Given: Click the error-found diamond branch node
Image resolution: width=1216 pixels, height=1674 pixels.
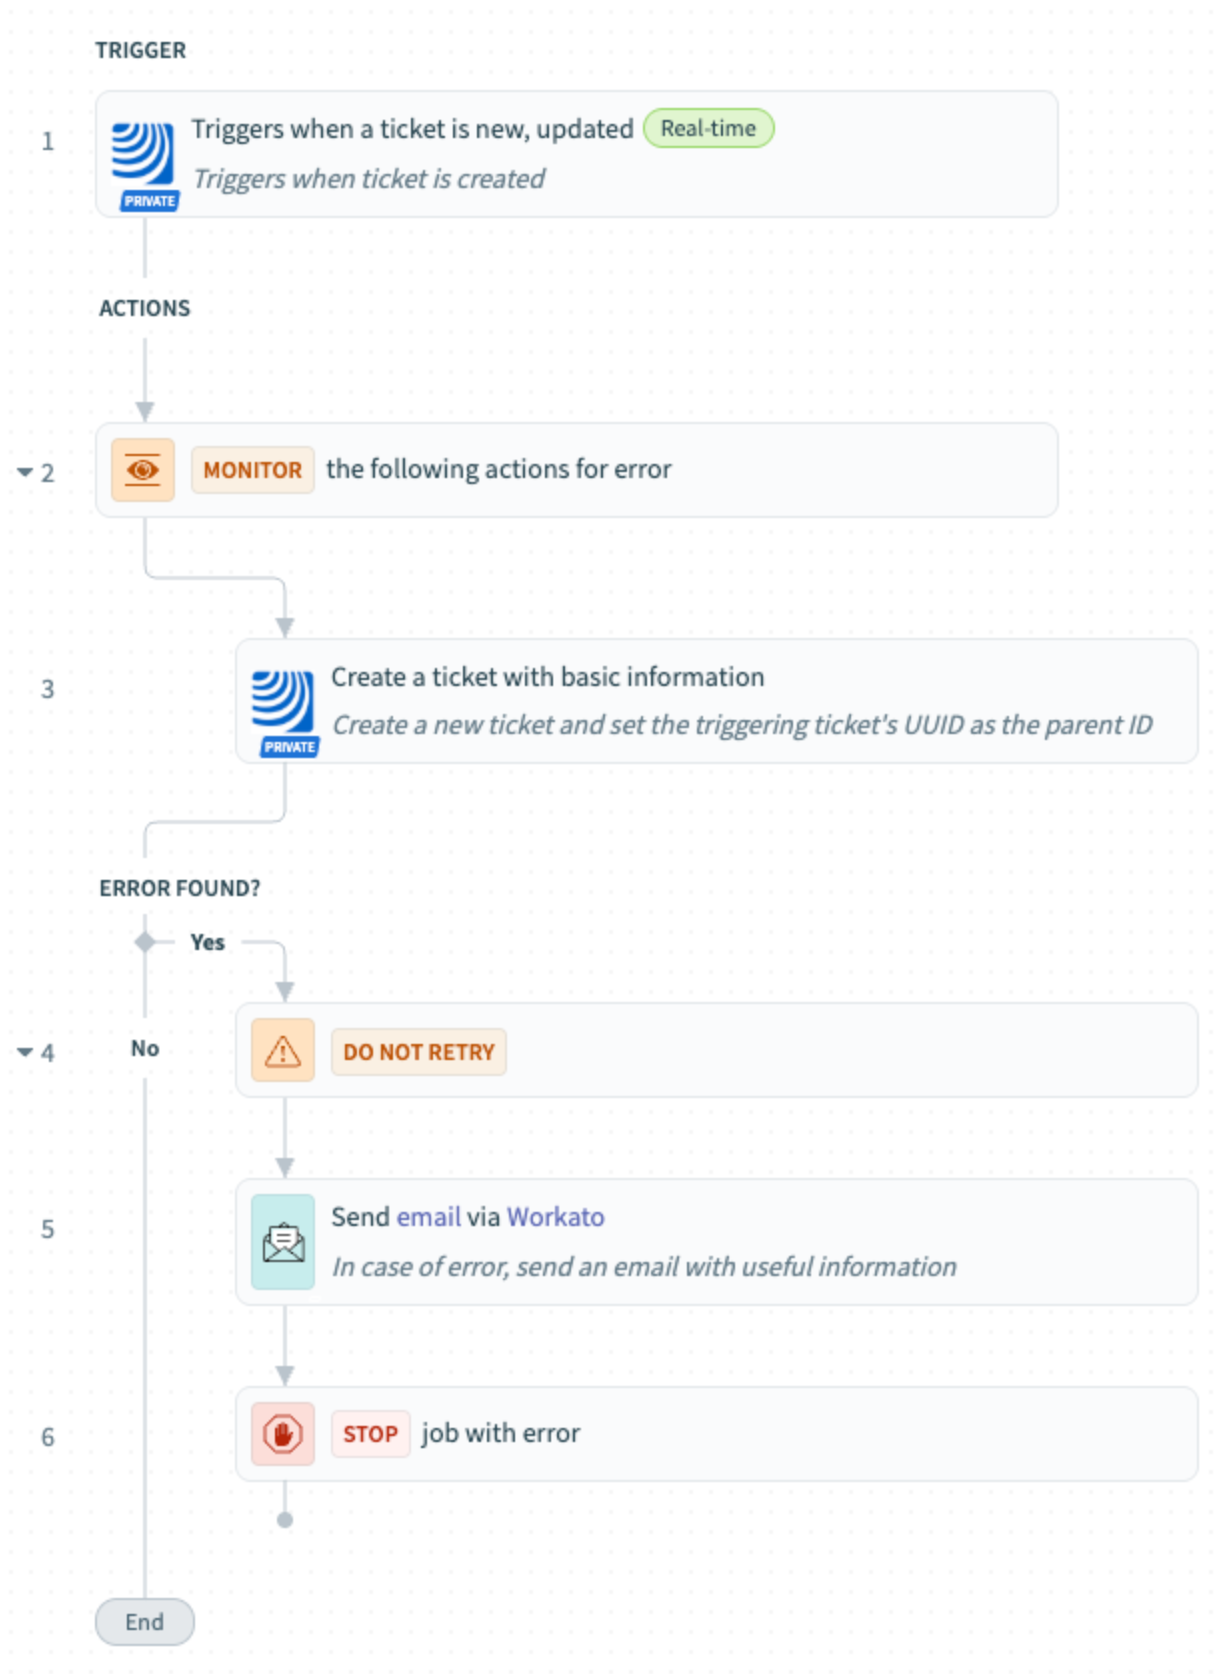Looking at the screenshot, I should (x=145, y=942).
